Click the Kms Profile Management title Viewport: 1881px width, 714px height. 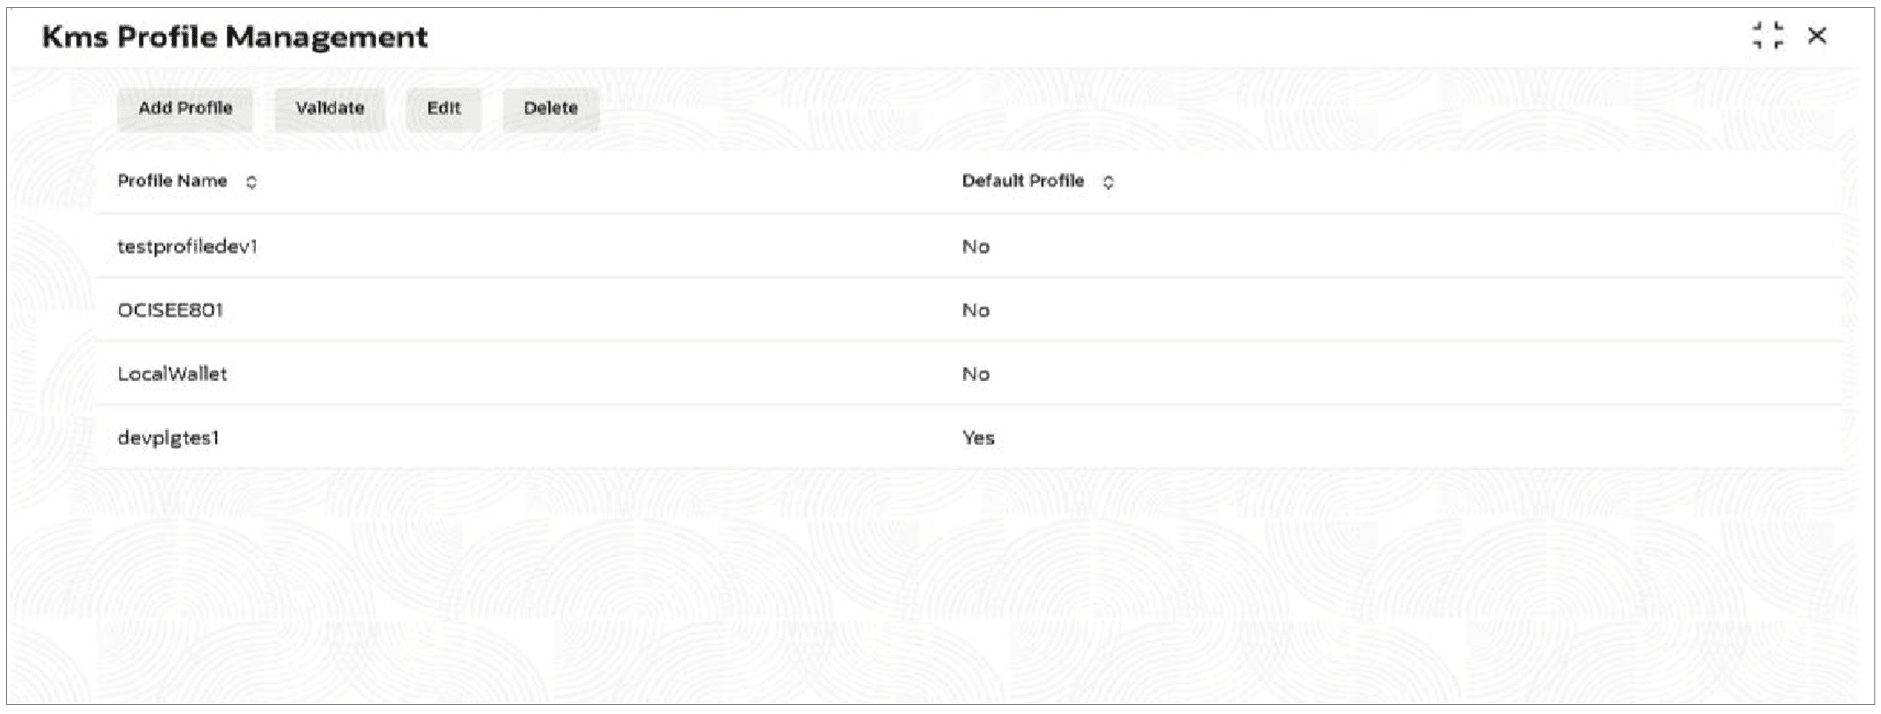pos(235,38)
